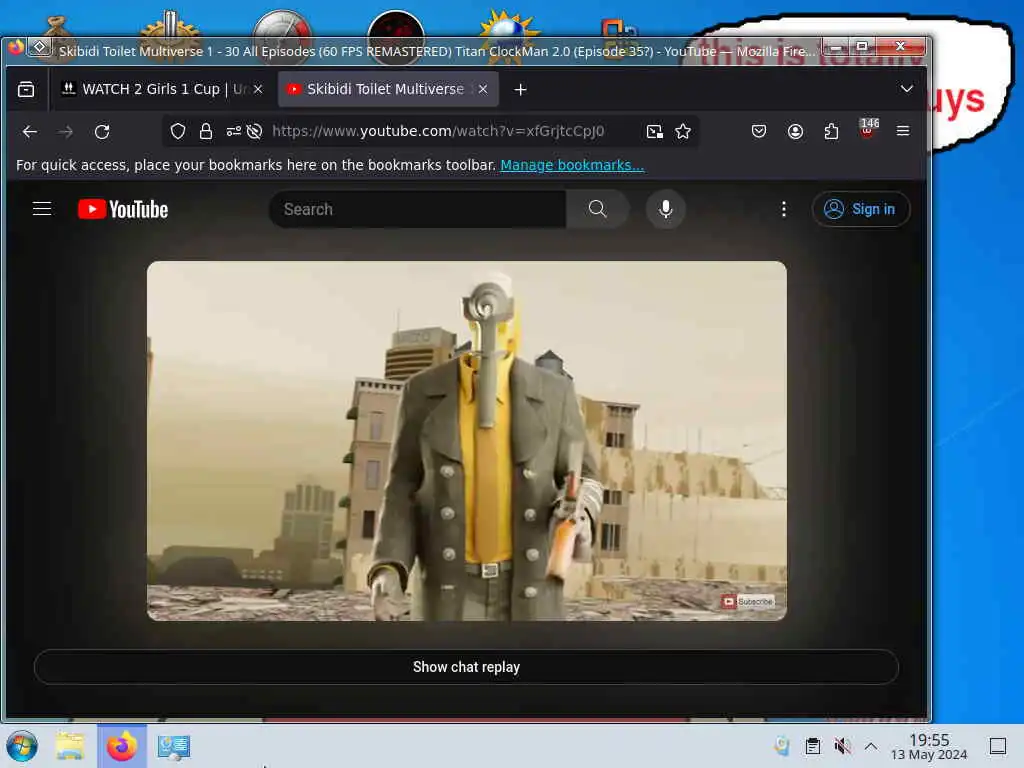Go forward one page
This screenshot has height=768, width=1024.
point(65,132)
